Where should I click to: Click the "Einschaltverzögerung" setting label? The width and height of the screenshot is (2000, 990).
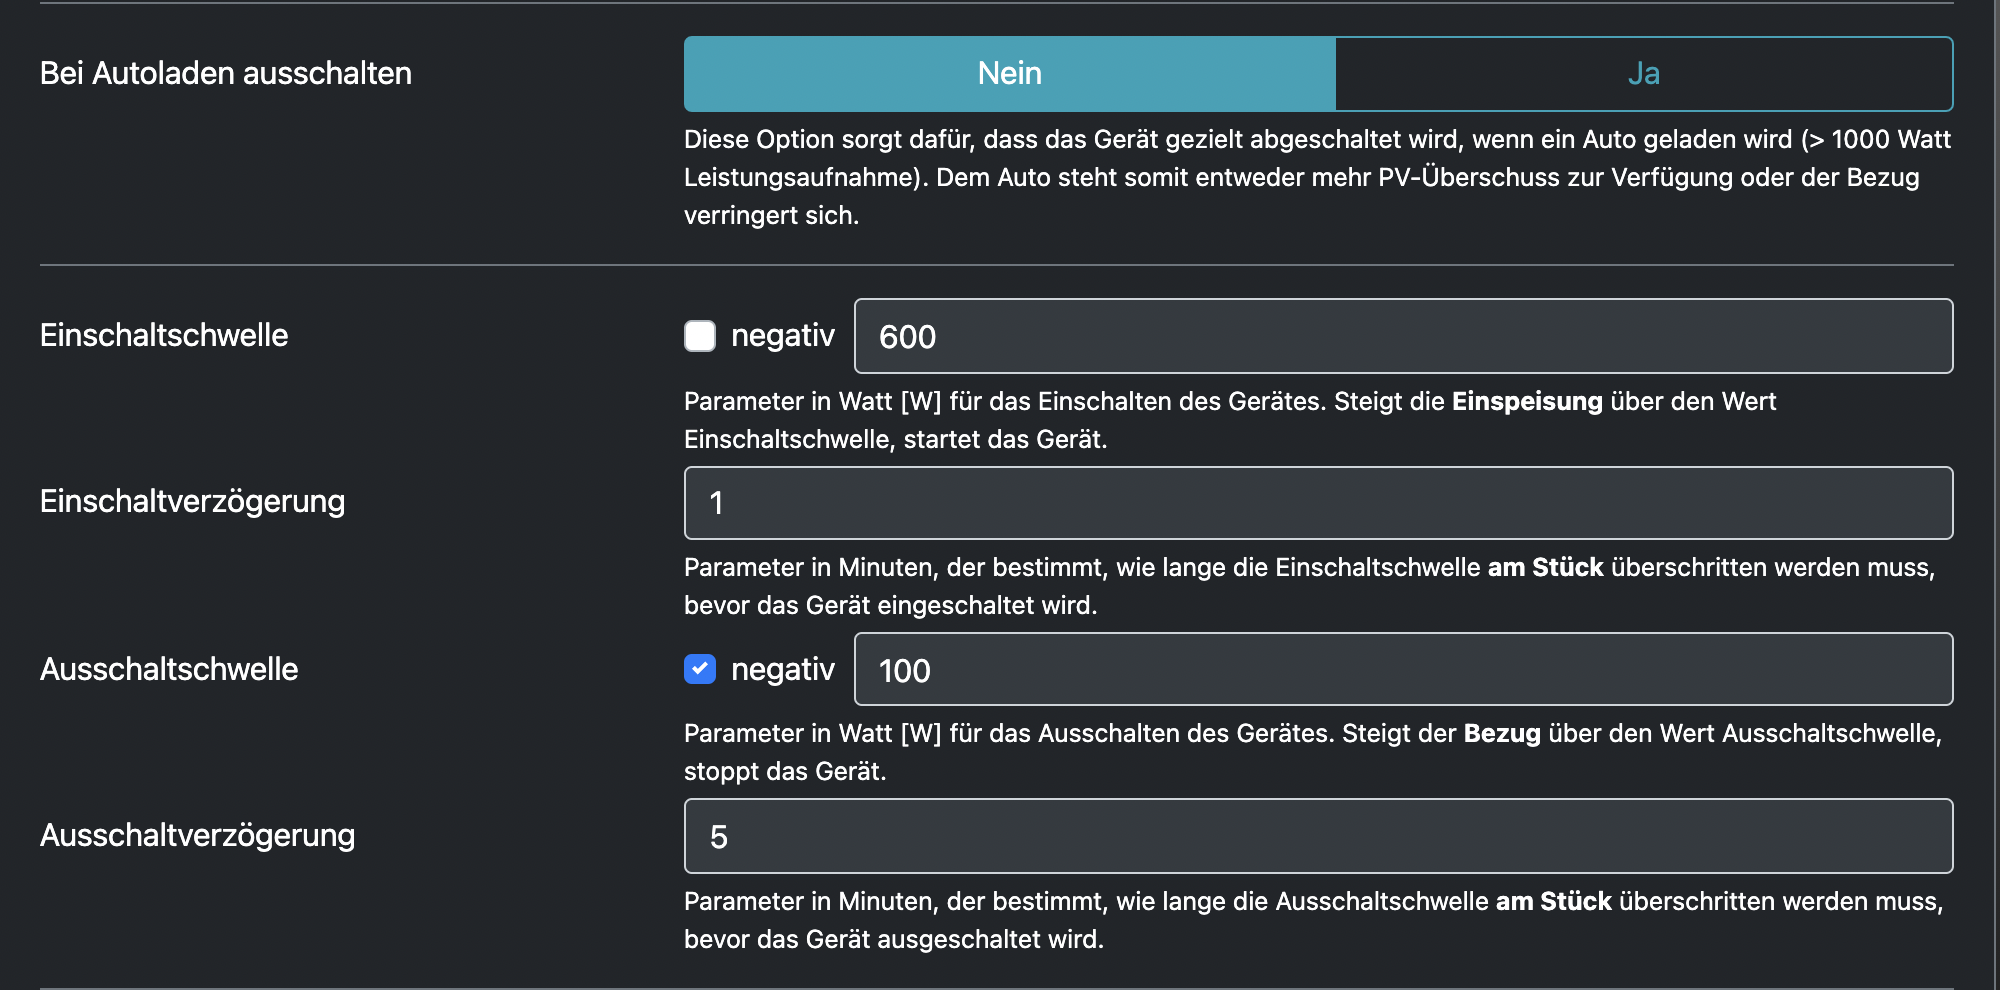192,501
